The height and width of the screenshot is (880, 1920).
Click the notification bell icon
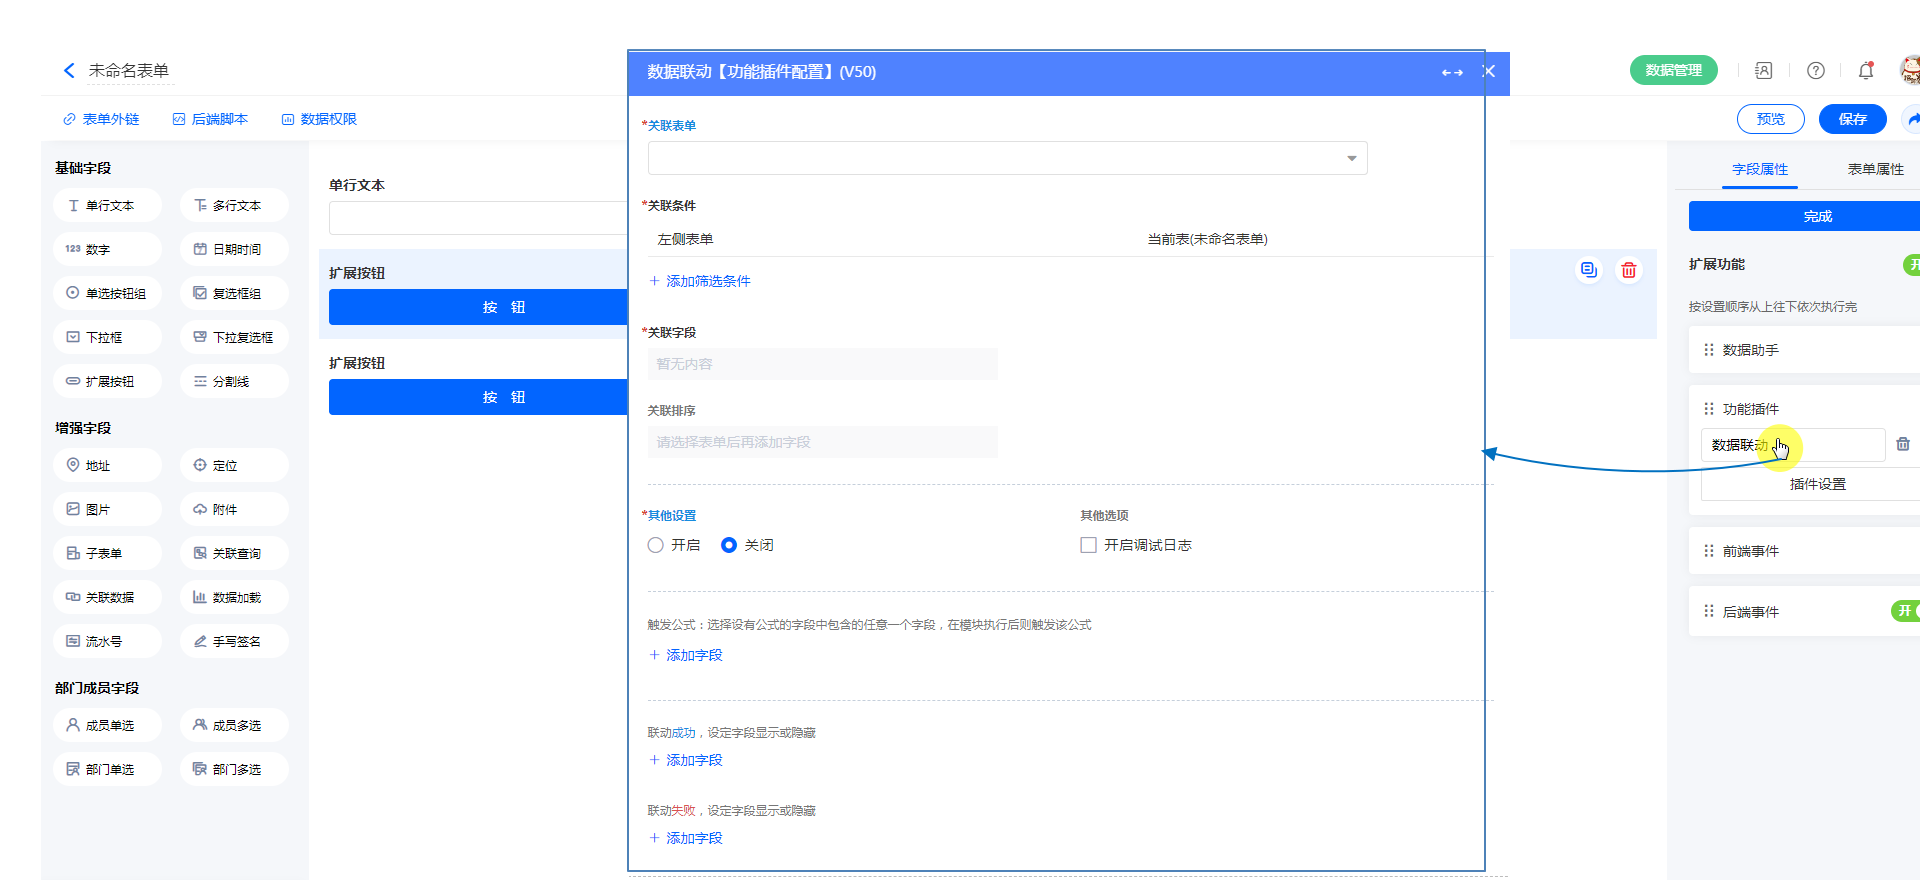(x=1865, y=70)
